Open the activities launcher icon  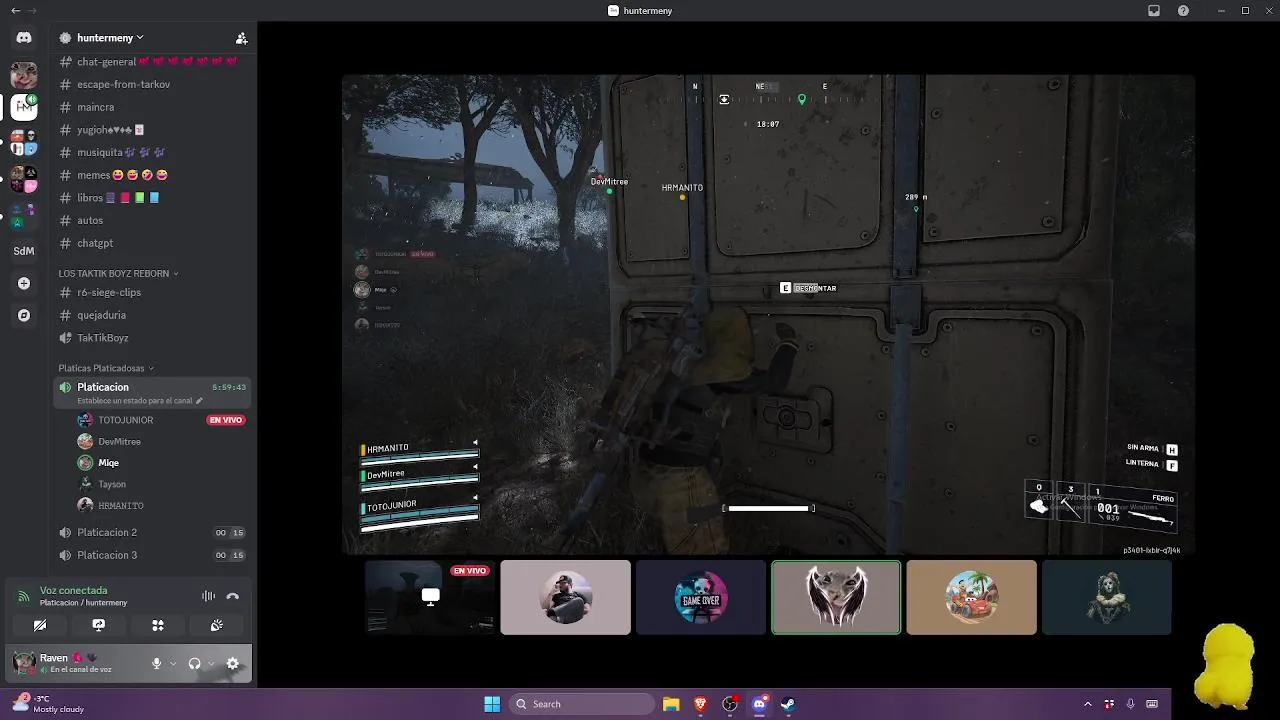point(158,625)
